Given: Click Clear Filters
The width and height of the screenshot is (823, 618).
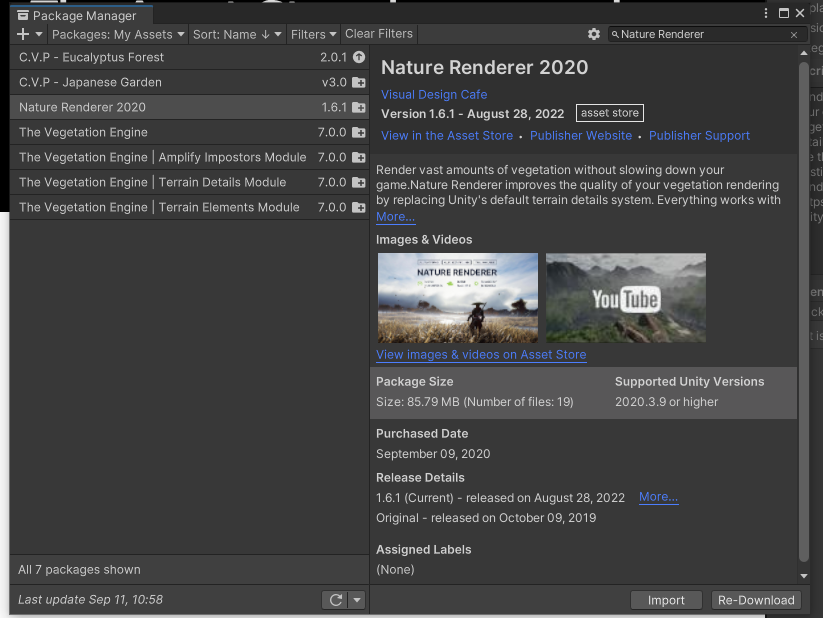Looking at the screenshot, I should point(379,34).
